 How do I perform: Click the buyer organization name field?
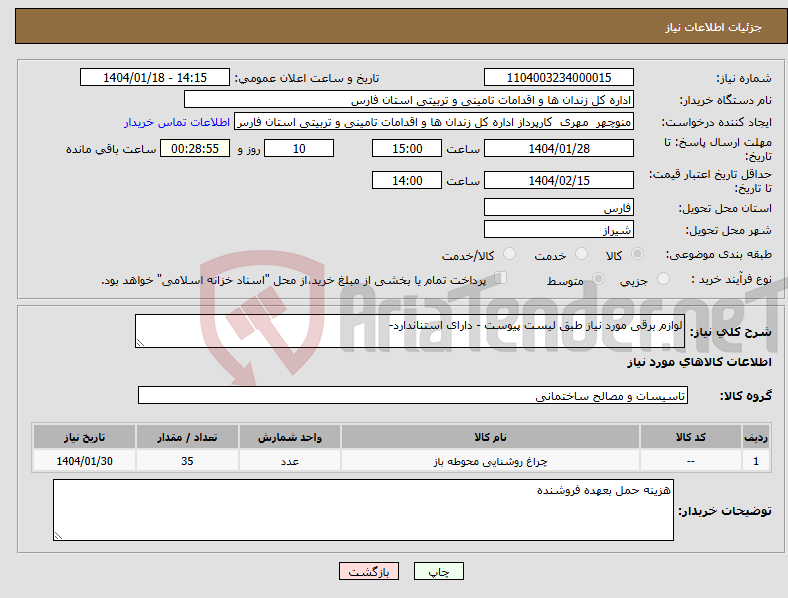click(x=409, y=99)
